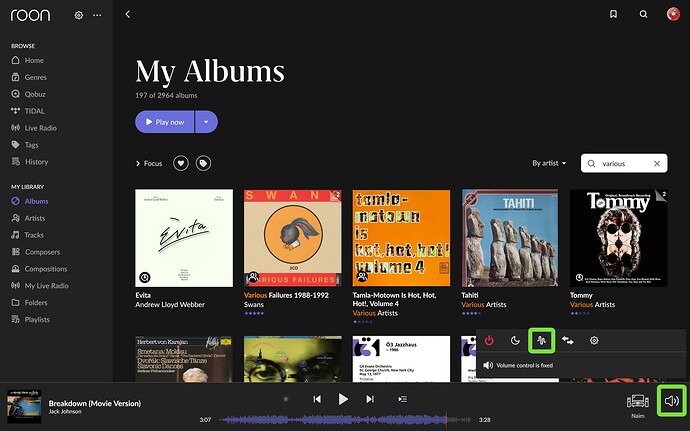
Task: Open the Naim zone selector
Action: pyautogui.click(x=638, y=405)
